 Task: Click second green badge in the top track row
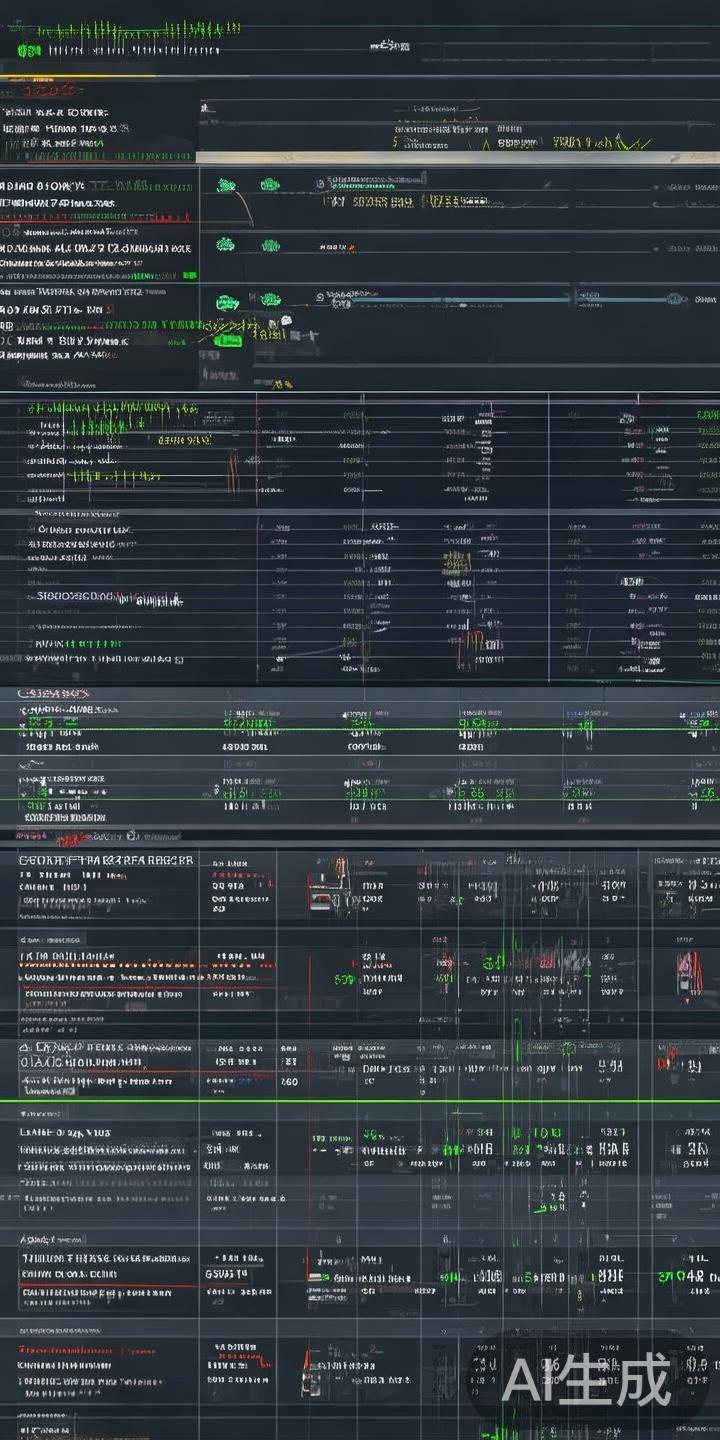click(x=270, y=185)
